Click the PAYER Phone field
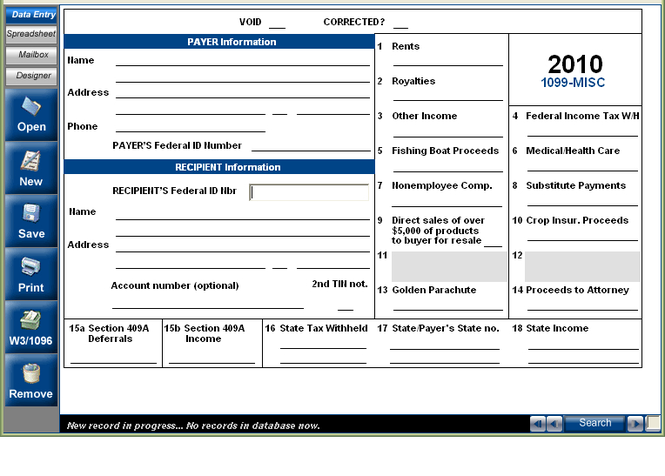665x476 pixels. (x=190, y=127)
